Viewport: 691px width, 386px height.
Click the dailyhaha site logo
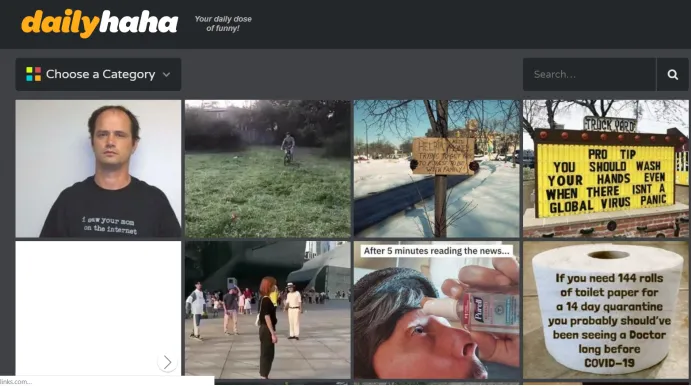[100, 23]
